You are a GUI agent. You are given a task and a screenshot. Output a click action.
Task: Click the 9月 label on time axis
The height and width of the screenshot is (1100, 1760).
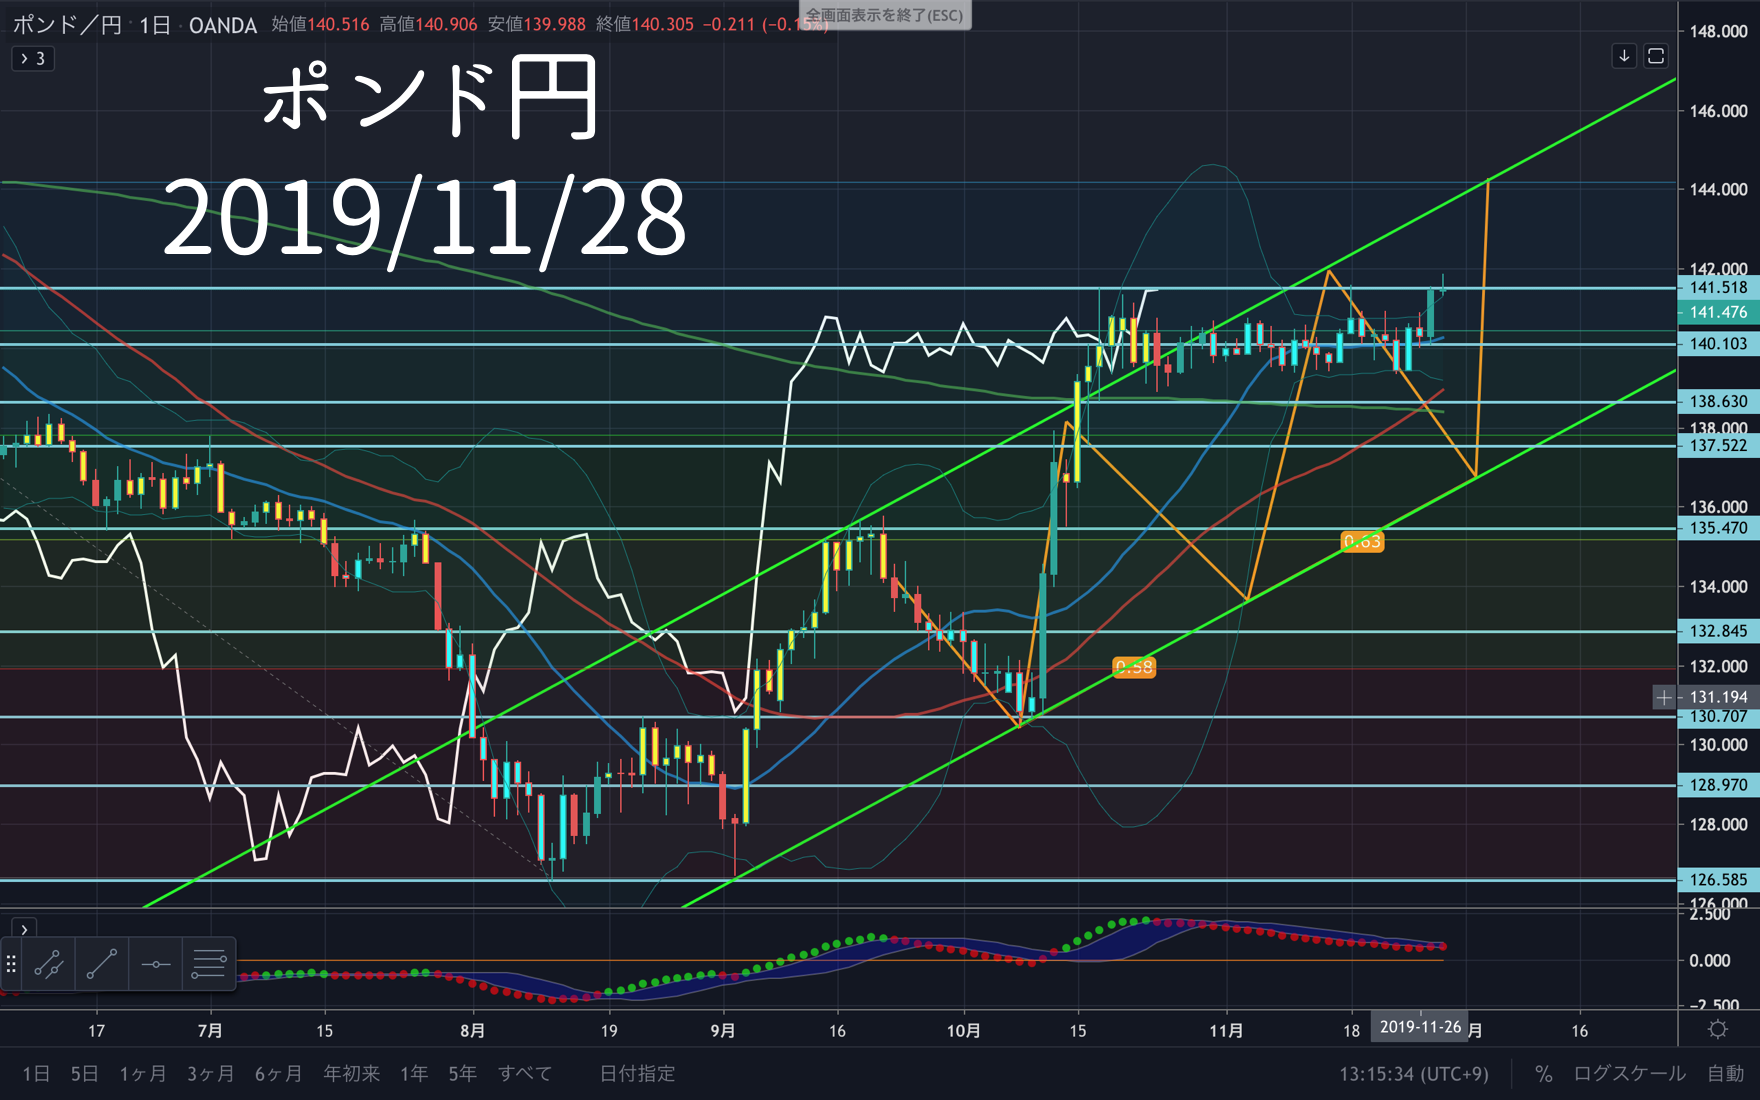[x=723, y=1030]
